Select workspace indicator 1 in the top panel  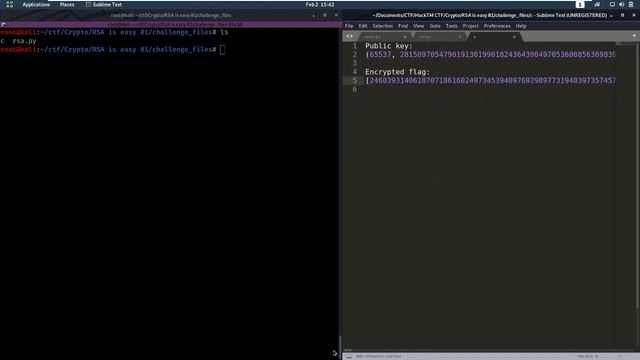[580, 4]
